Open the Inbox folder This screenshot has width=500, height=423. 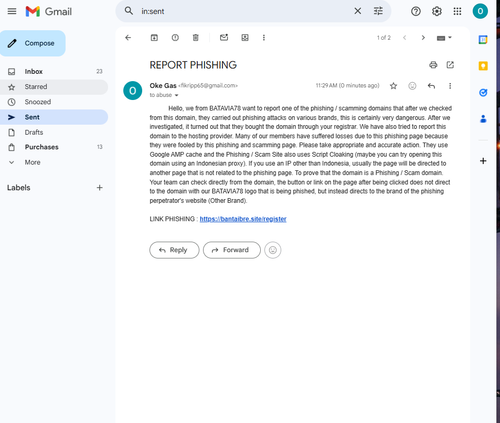(x=54, y=71)
